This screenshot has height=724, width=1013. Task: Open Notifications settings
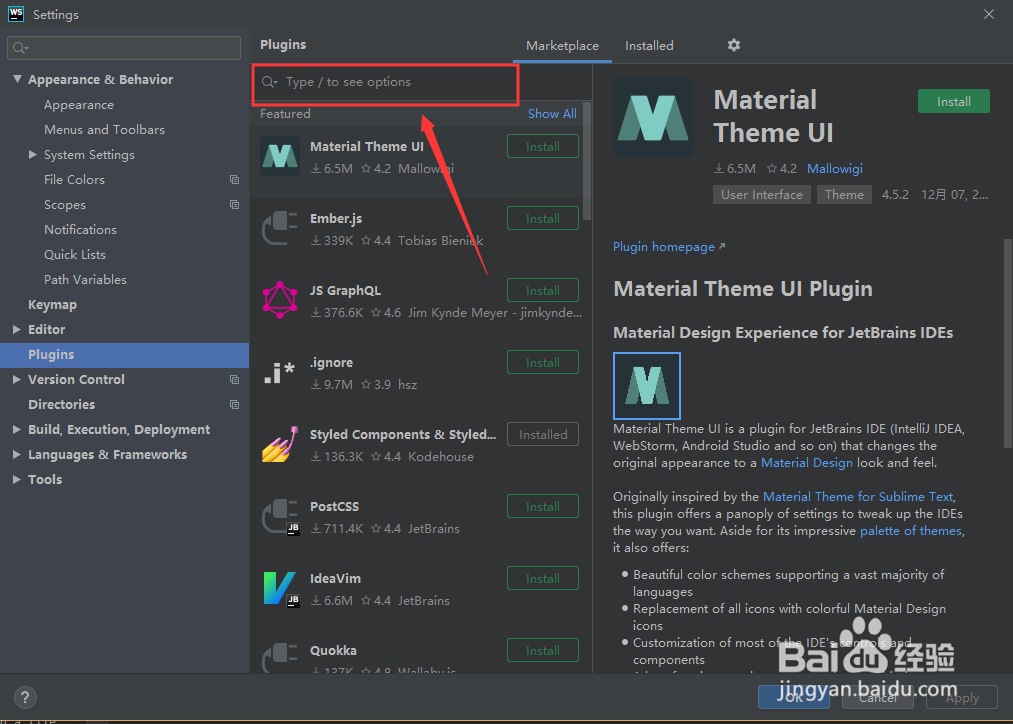[x=80, y=230]
